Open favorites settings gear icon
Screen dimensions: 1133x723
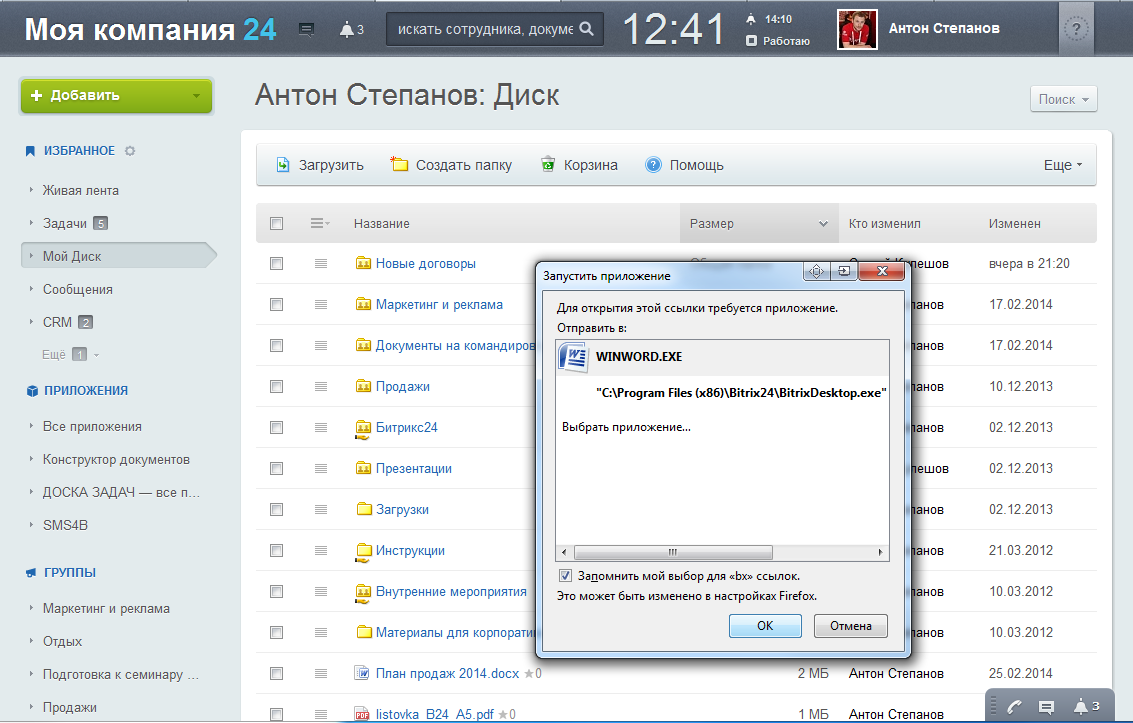130,151
